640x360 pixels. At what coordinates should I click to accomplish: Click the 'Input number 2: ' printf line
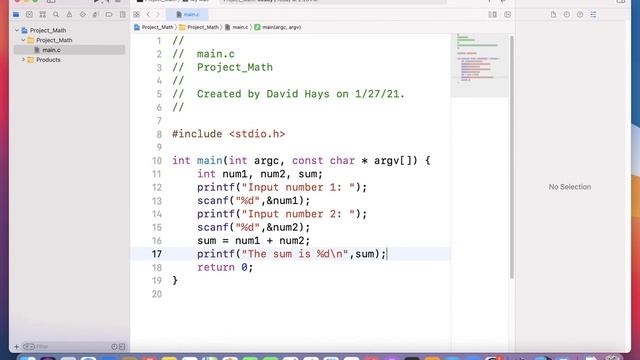(x=282, y=214)
